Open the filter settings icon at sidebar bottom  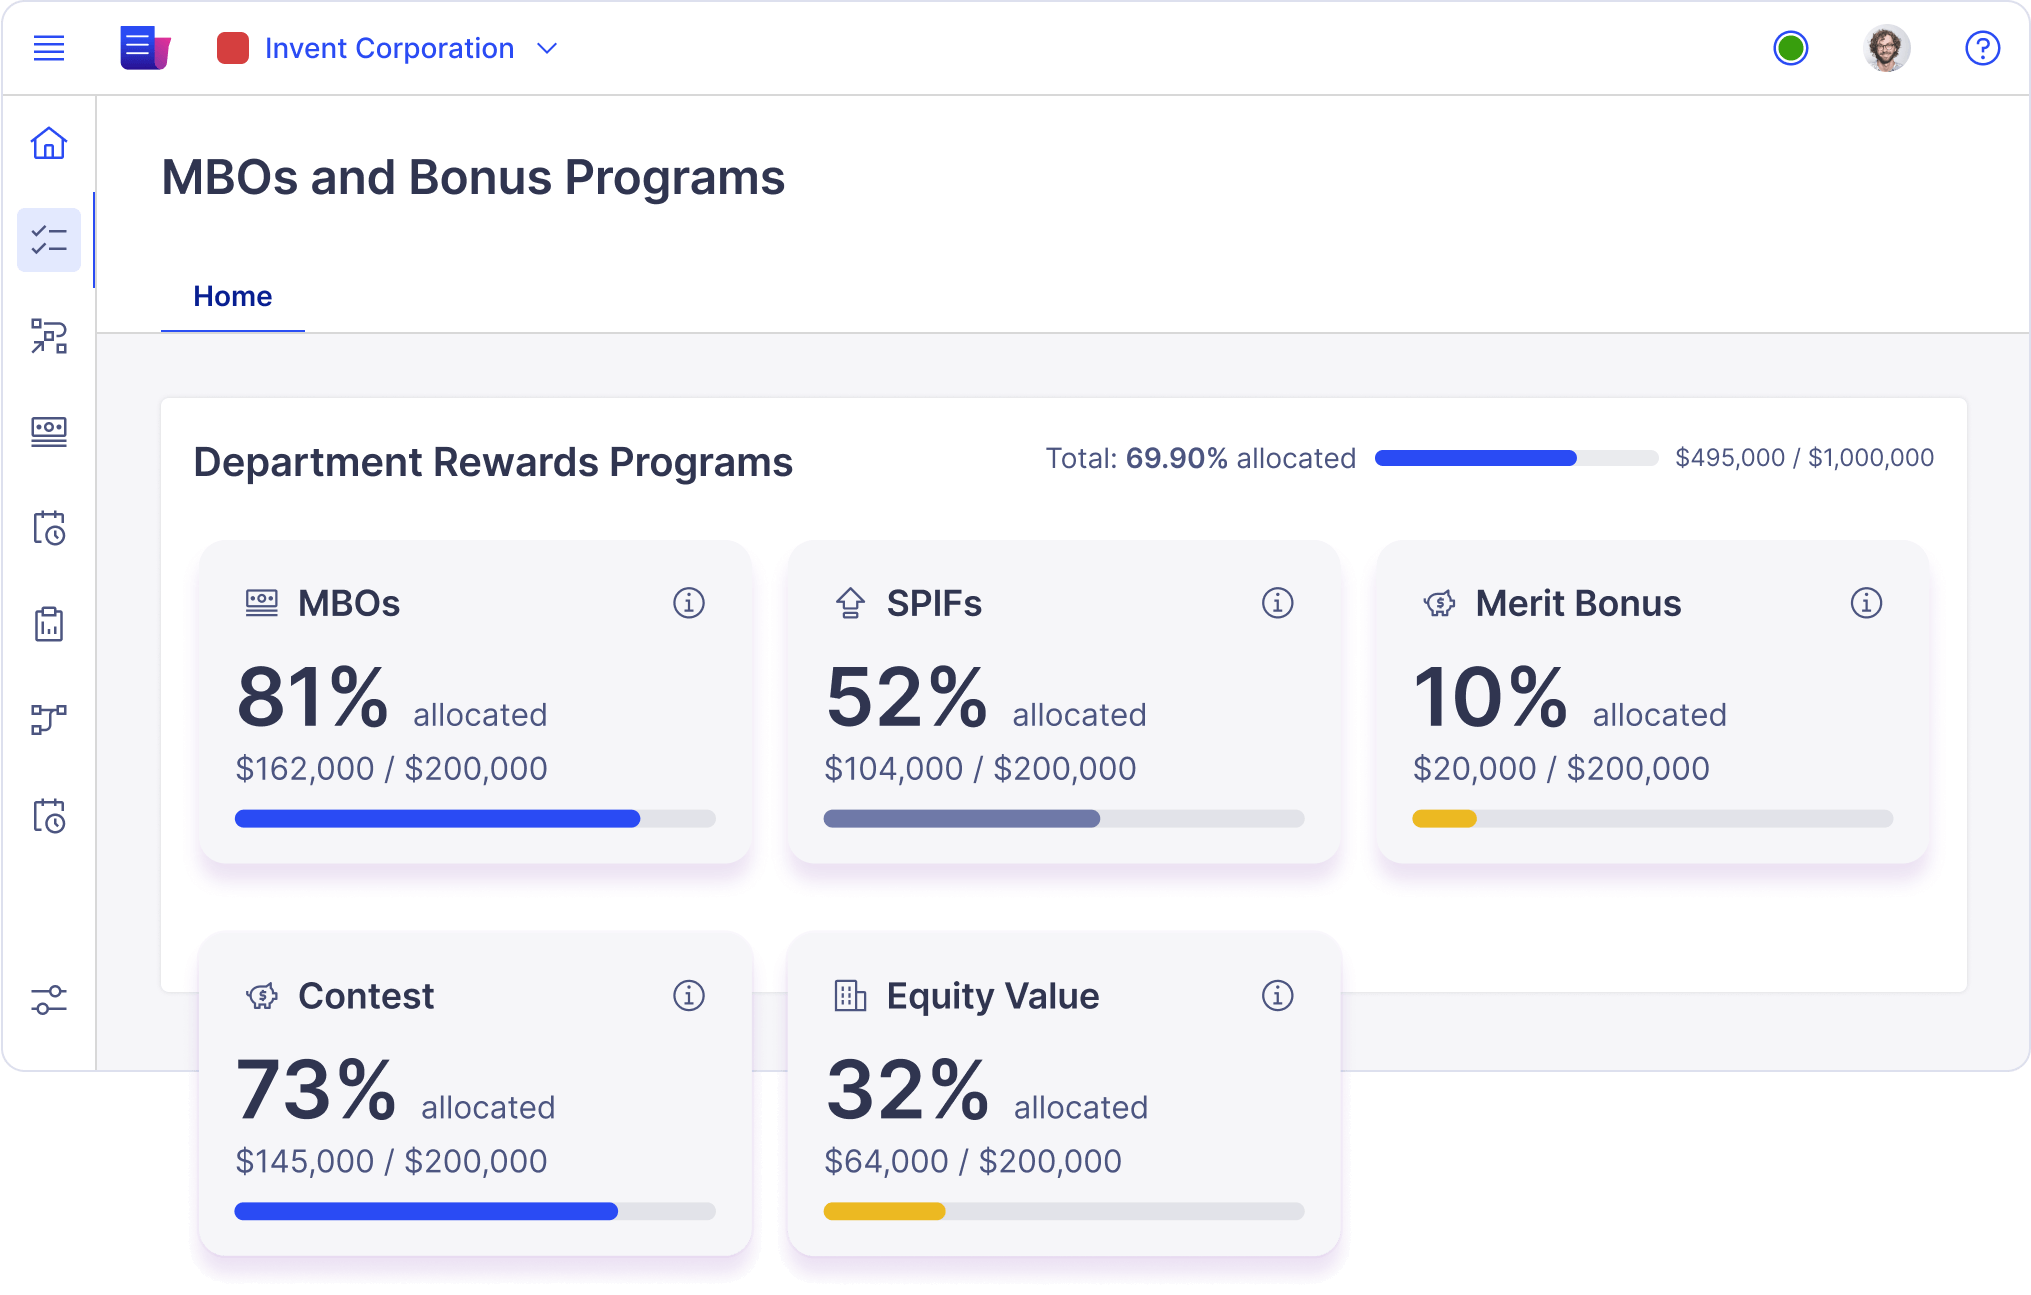click(x=48, y=998)
